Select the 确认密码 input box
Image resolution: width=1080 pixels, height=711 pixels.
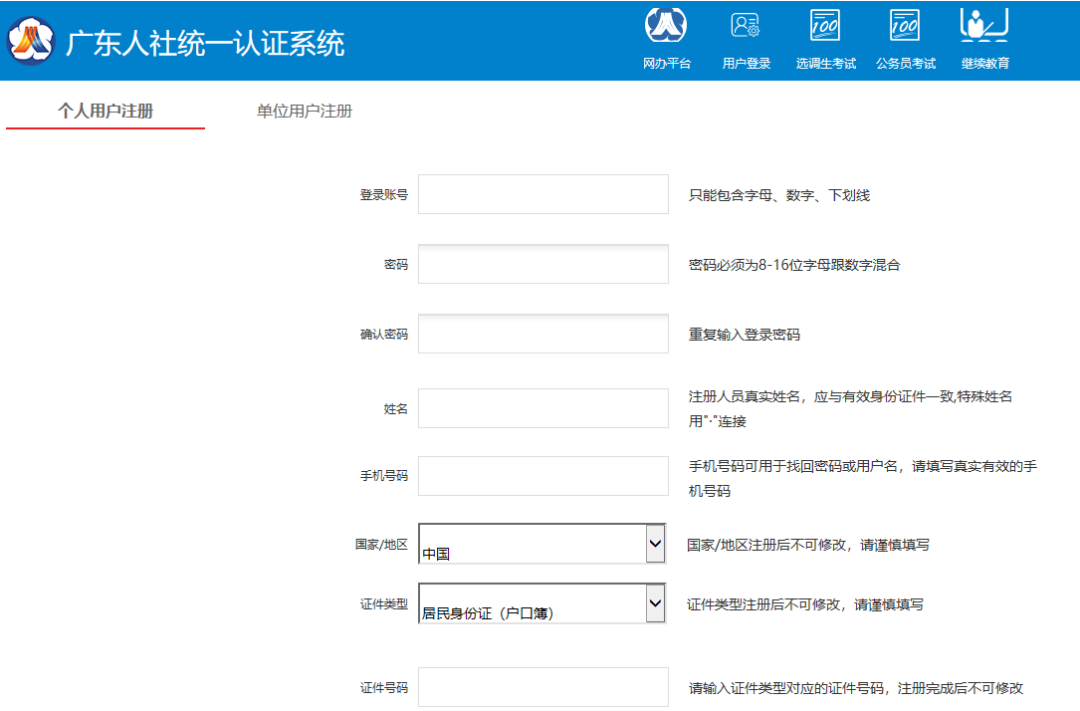coord(543,334)
